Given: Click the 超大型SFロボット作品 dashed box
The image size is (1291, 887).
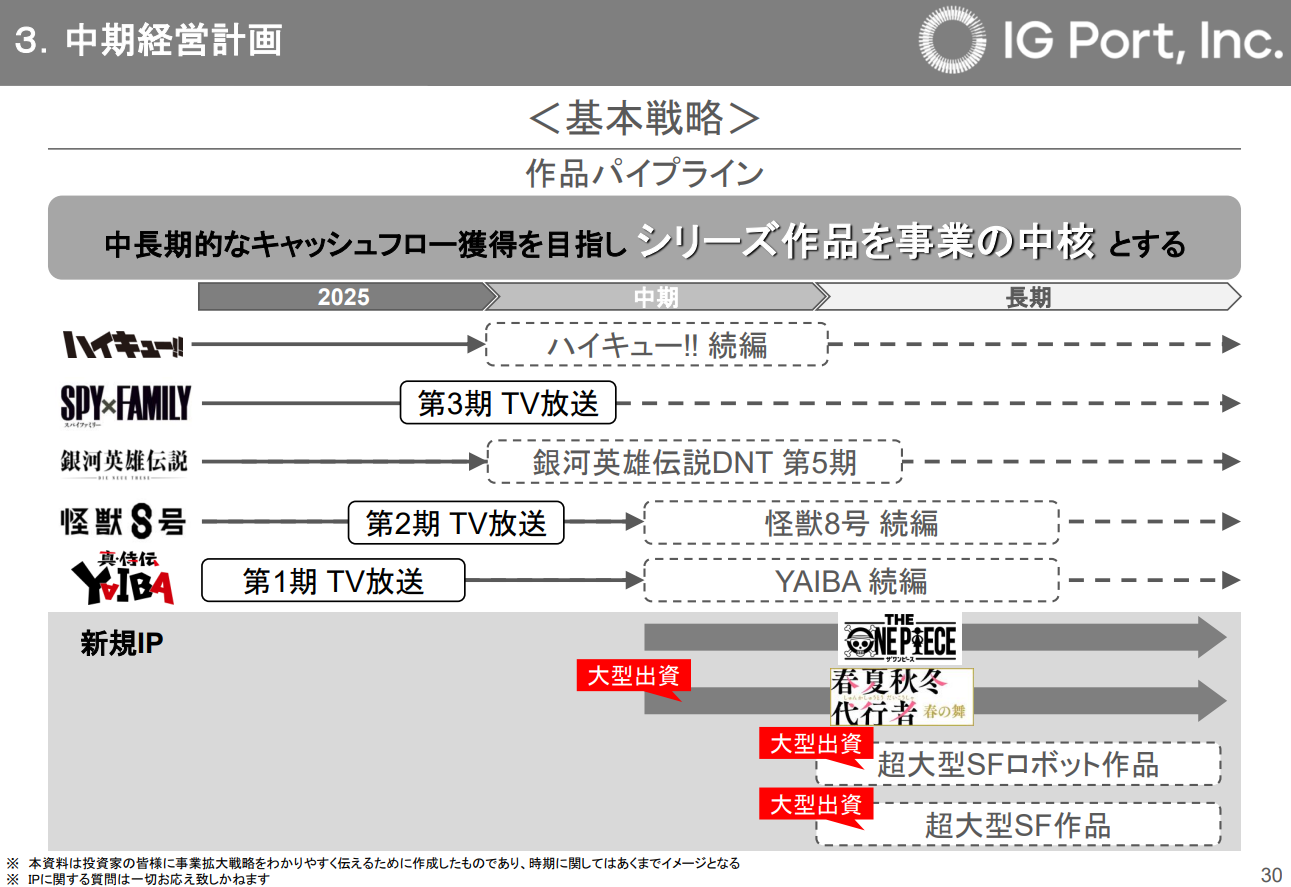Looking at the screenshot, I should [1018, 765].
